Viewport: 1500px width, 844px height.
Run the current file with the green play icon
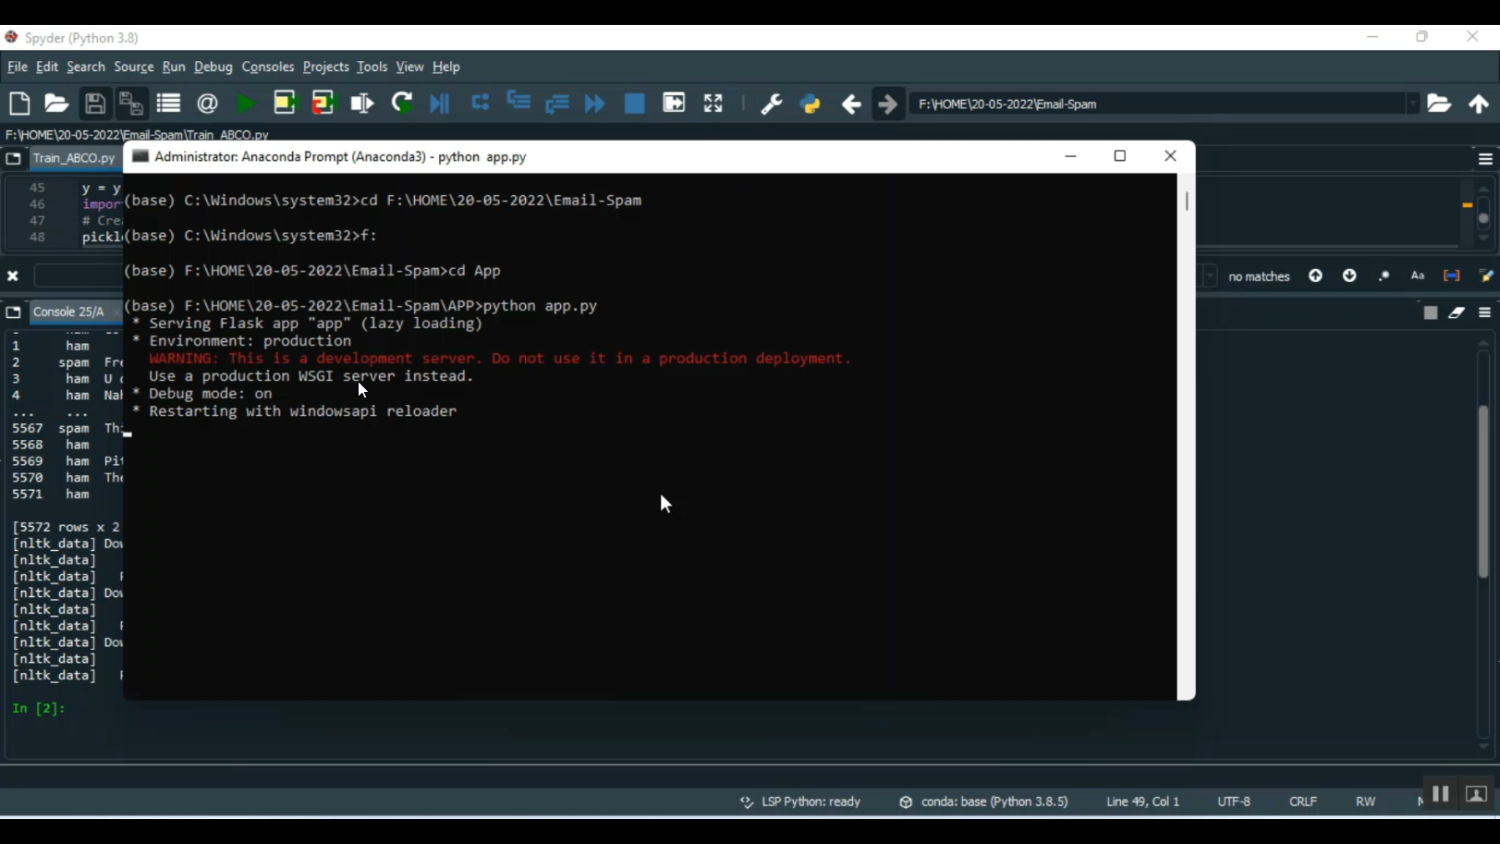245,104
